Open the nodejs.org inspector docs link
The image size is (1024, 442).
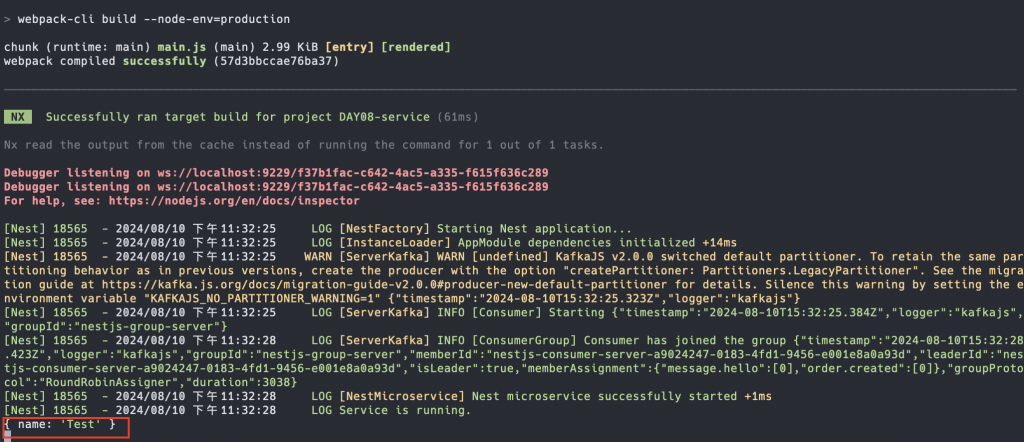tap(234, 201)
